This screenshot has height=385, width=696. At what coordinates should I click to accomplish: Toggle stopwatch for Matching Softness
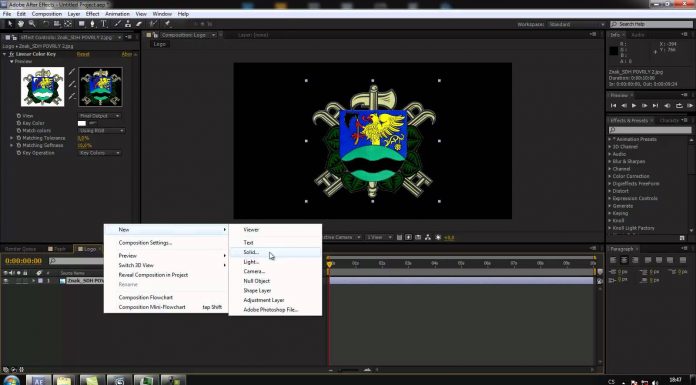tap(19, 145)
